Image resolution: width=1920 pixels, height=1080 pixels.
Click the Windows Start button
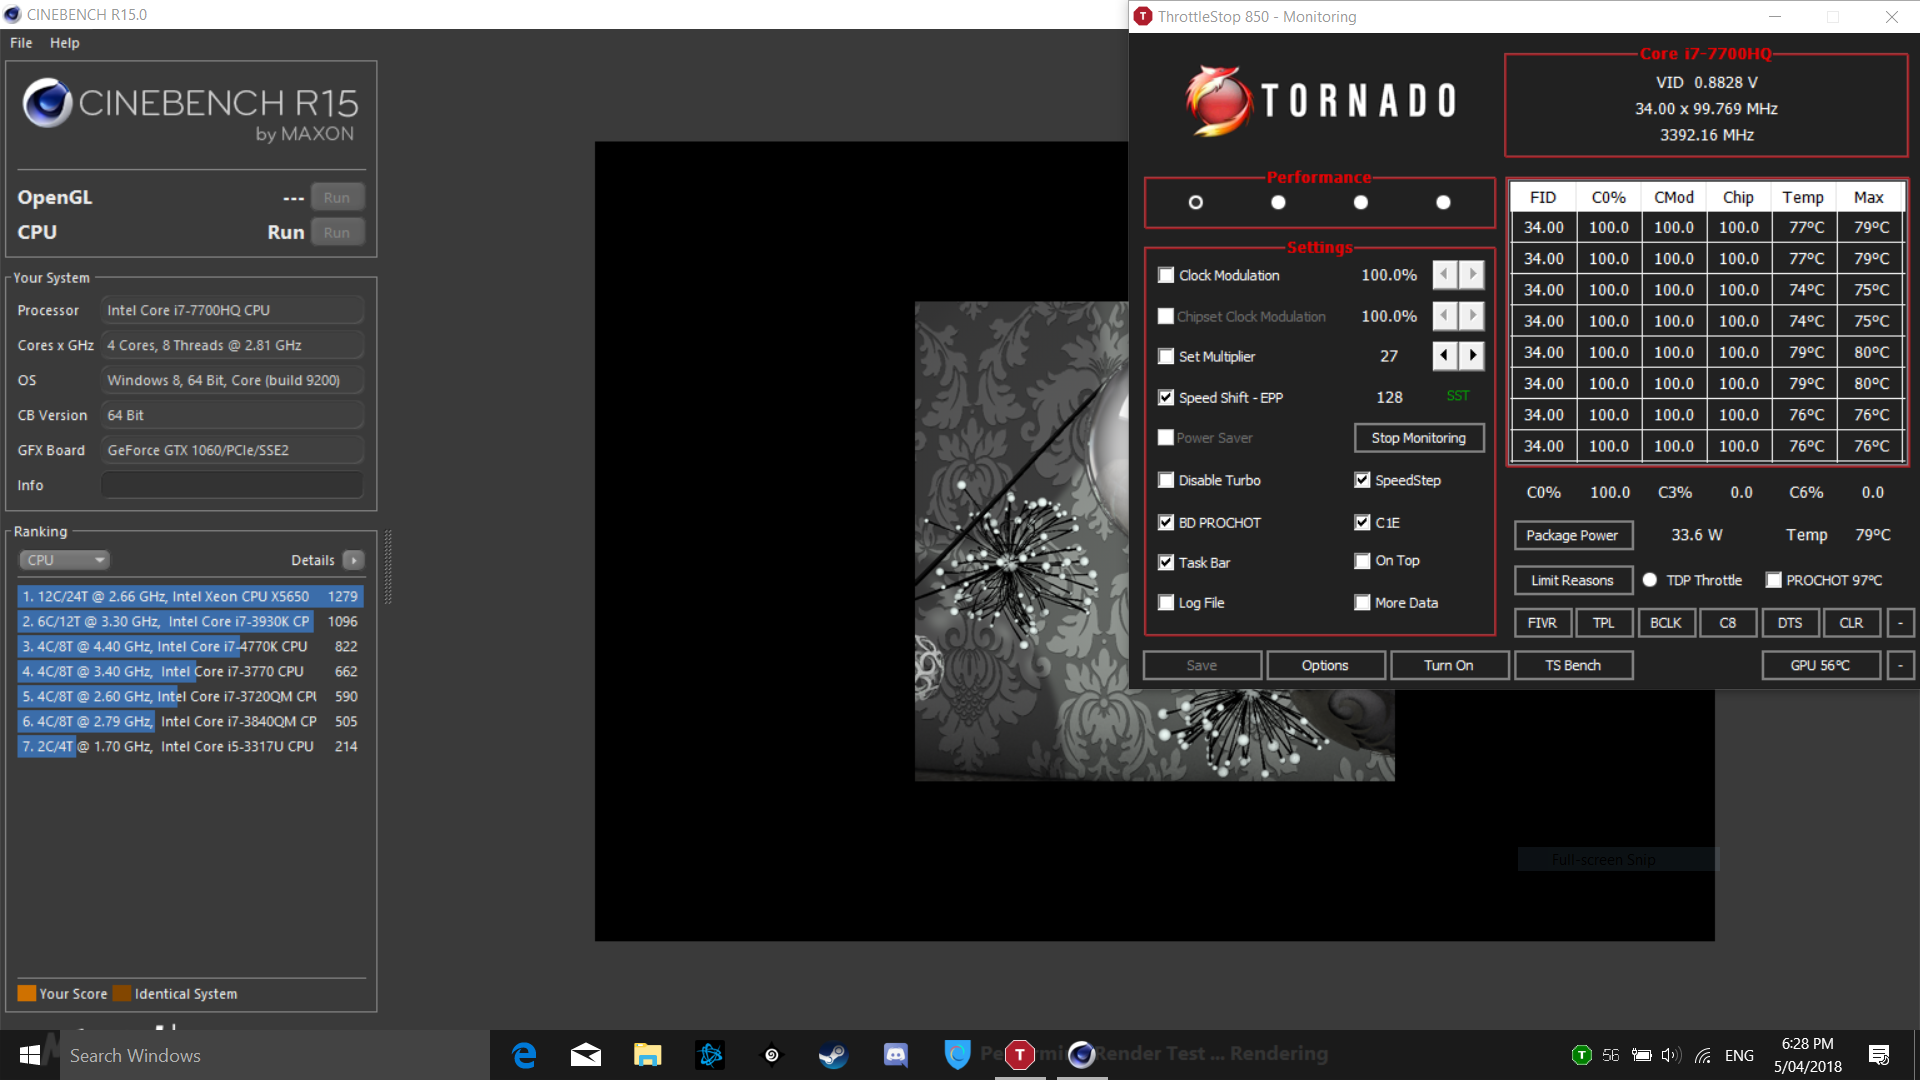[x=30, y=1055]
